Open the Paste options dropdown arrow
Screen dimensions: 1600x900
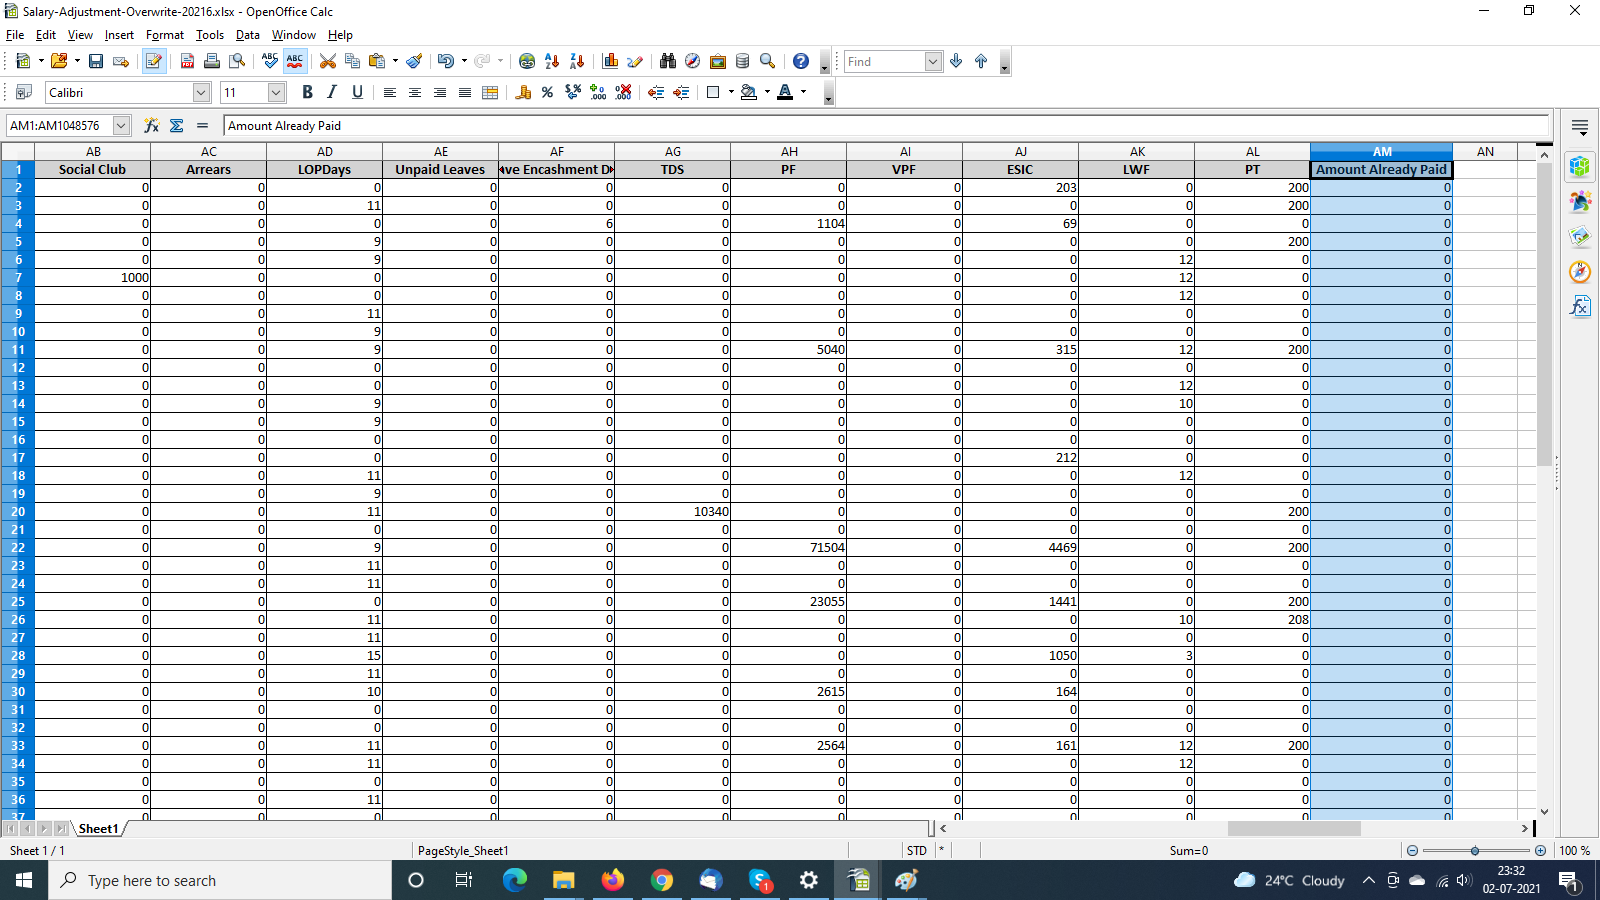point(395,61)
